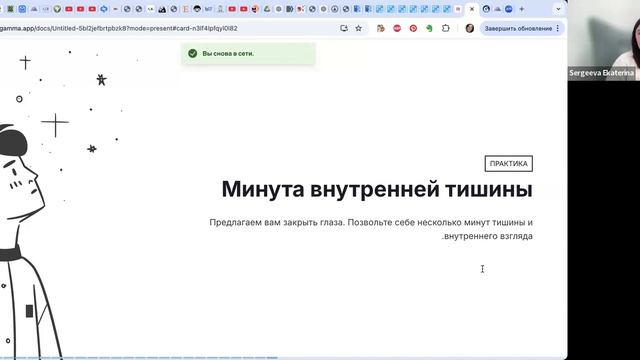Click the ПРАКТИКА label box
Screen dimensions: 640x360
(x=509, y=164)
